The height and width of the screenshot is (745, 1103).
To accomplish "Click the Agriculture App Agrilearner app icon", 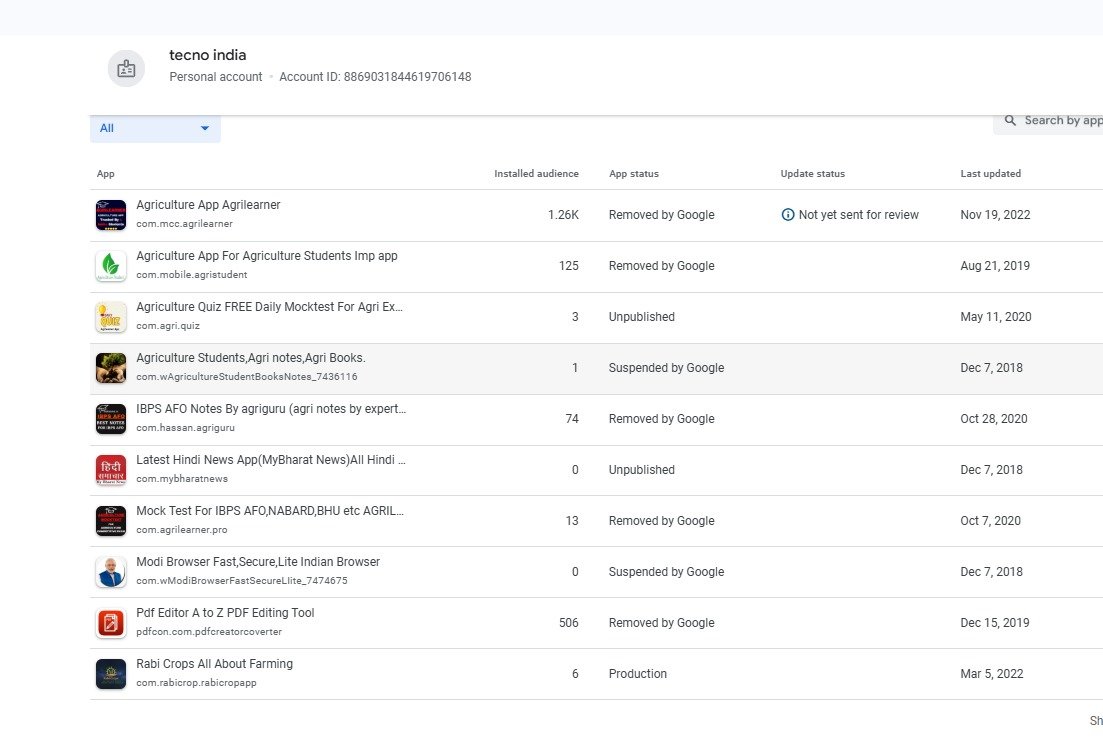I will point(111,215).
